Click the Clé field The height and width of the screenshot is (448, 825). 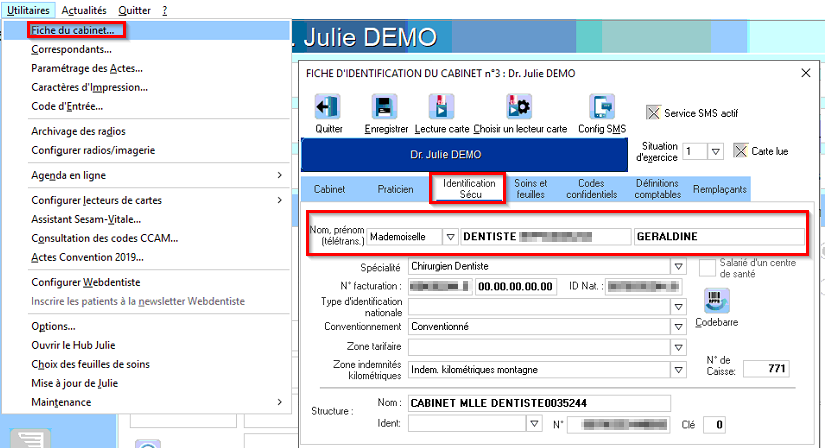pyautogui.click(x=715, y=424)
